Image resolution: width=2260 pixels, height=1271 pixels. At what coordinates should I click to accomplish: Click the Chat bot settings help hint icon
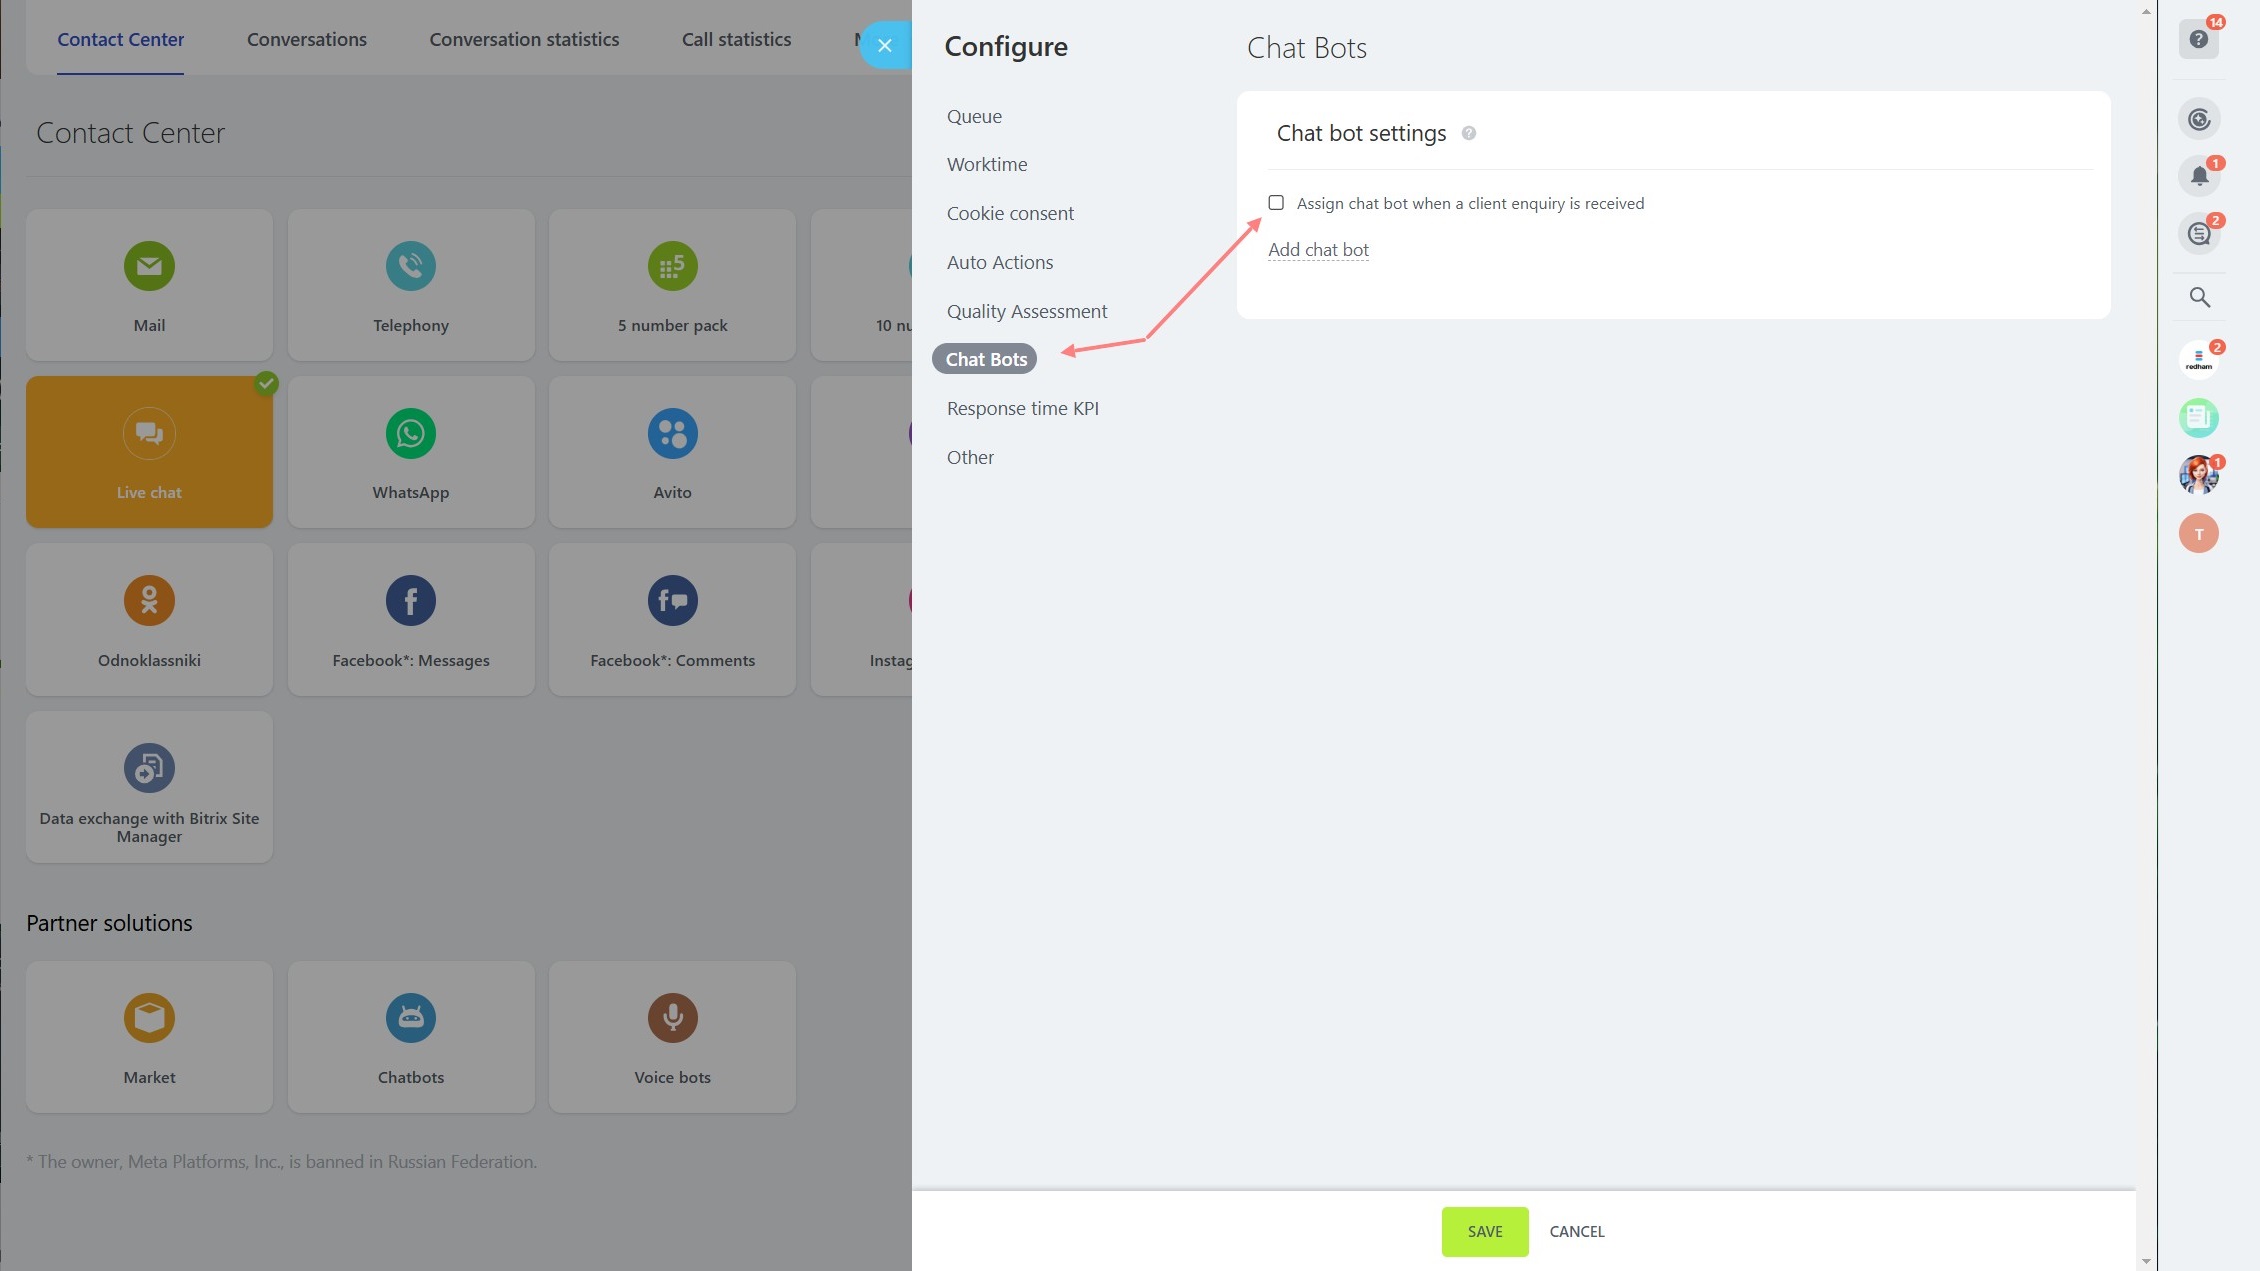tap(1468, 133)
